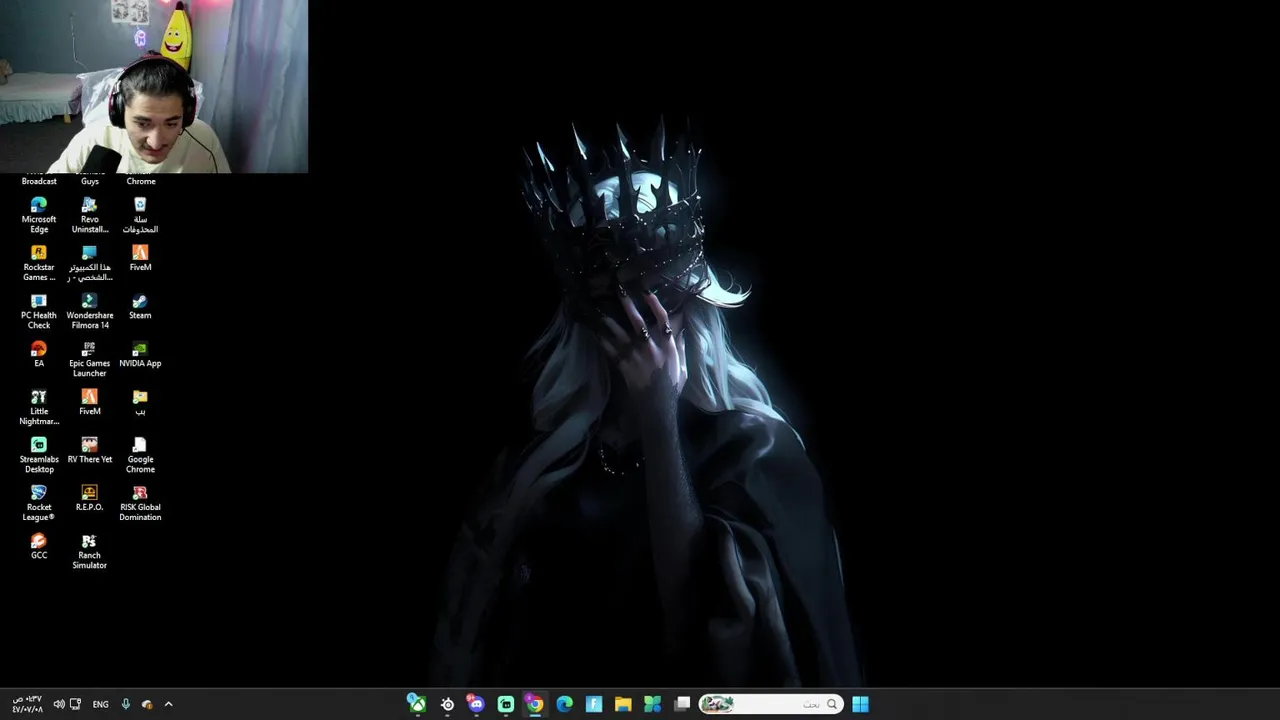Launch Microsoft Edge from taskbar
The height and width of the screenshot is (720, 1280).
pyautogui.click(x=564, y=704)
